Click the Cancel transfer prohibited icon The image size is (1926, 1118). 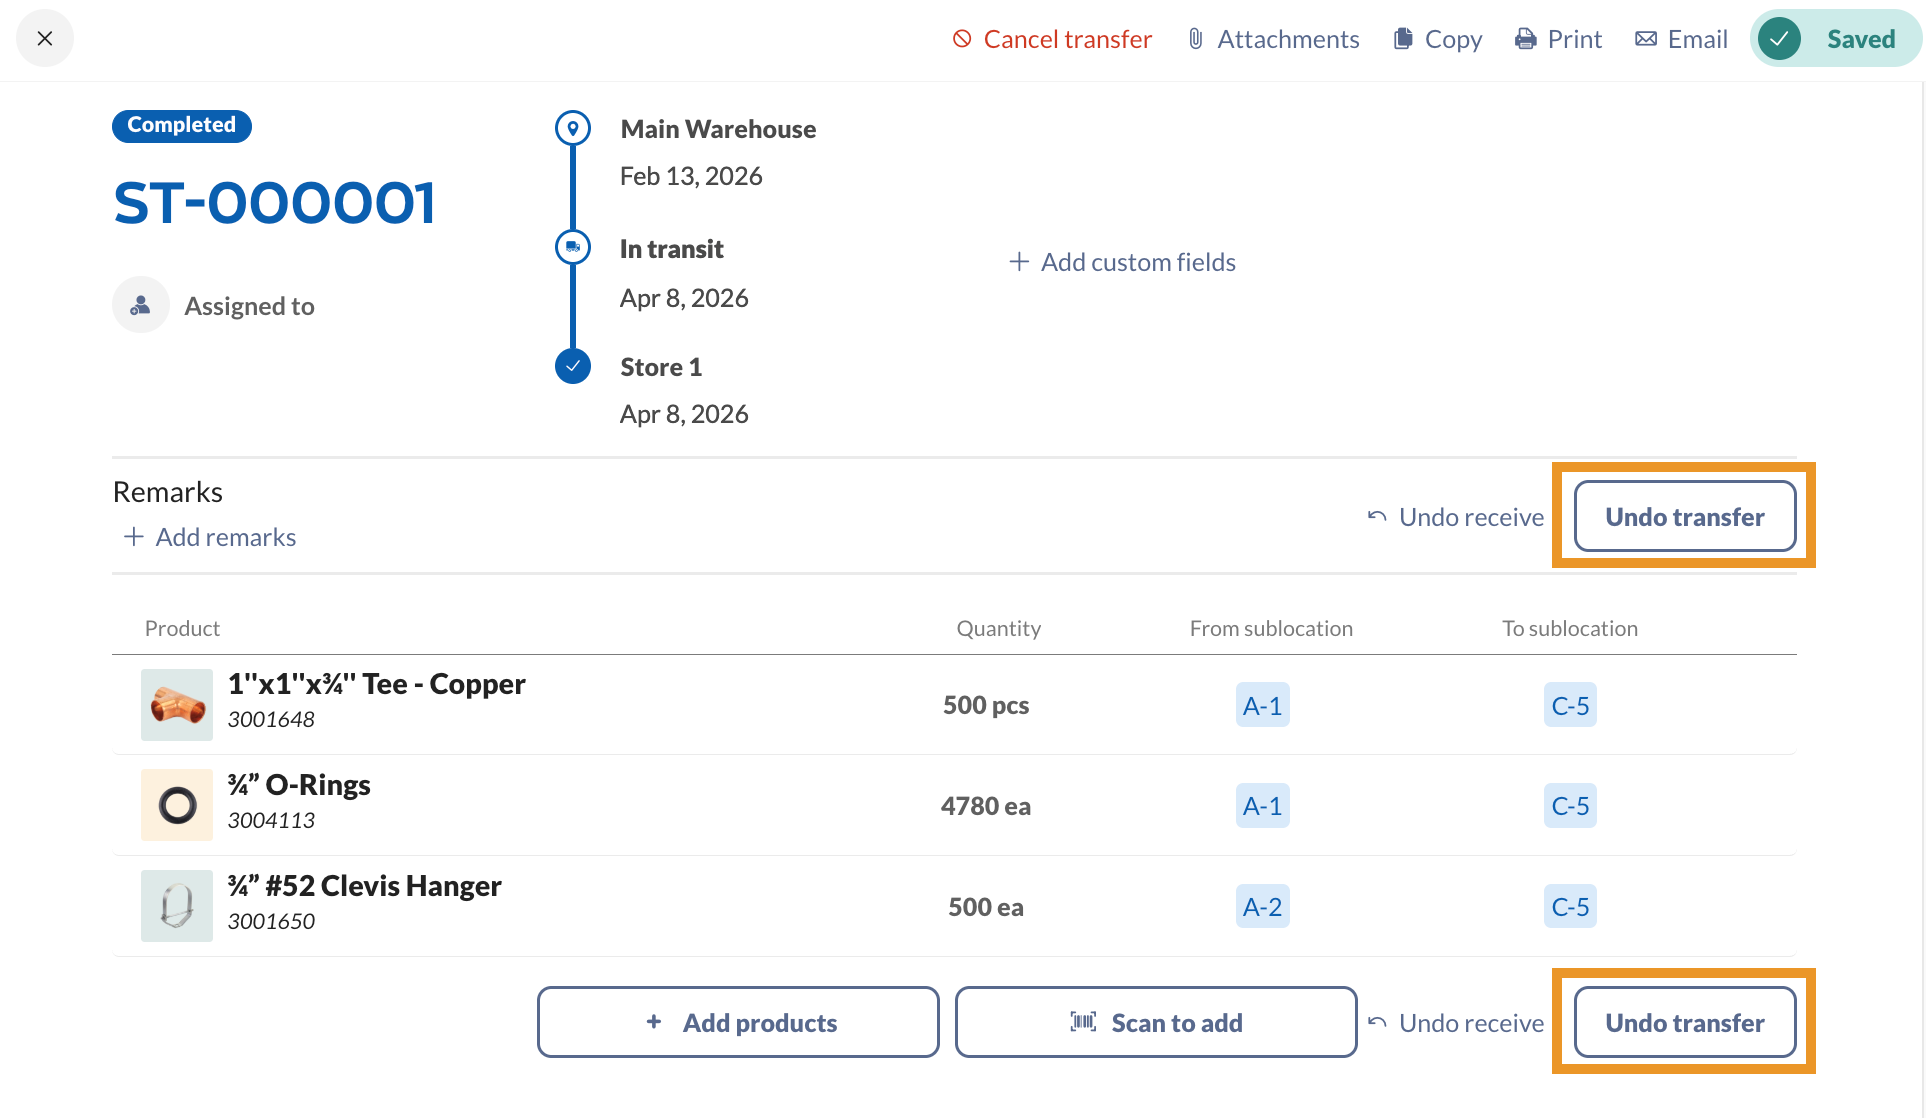pyautogui.click(x=962, y=39)
